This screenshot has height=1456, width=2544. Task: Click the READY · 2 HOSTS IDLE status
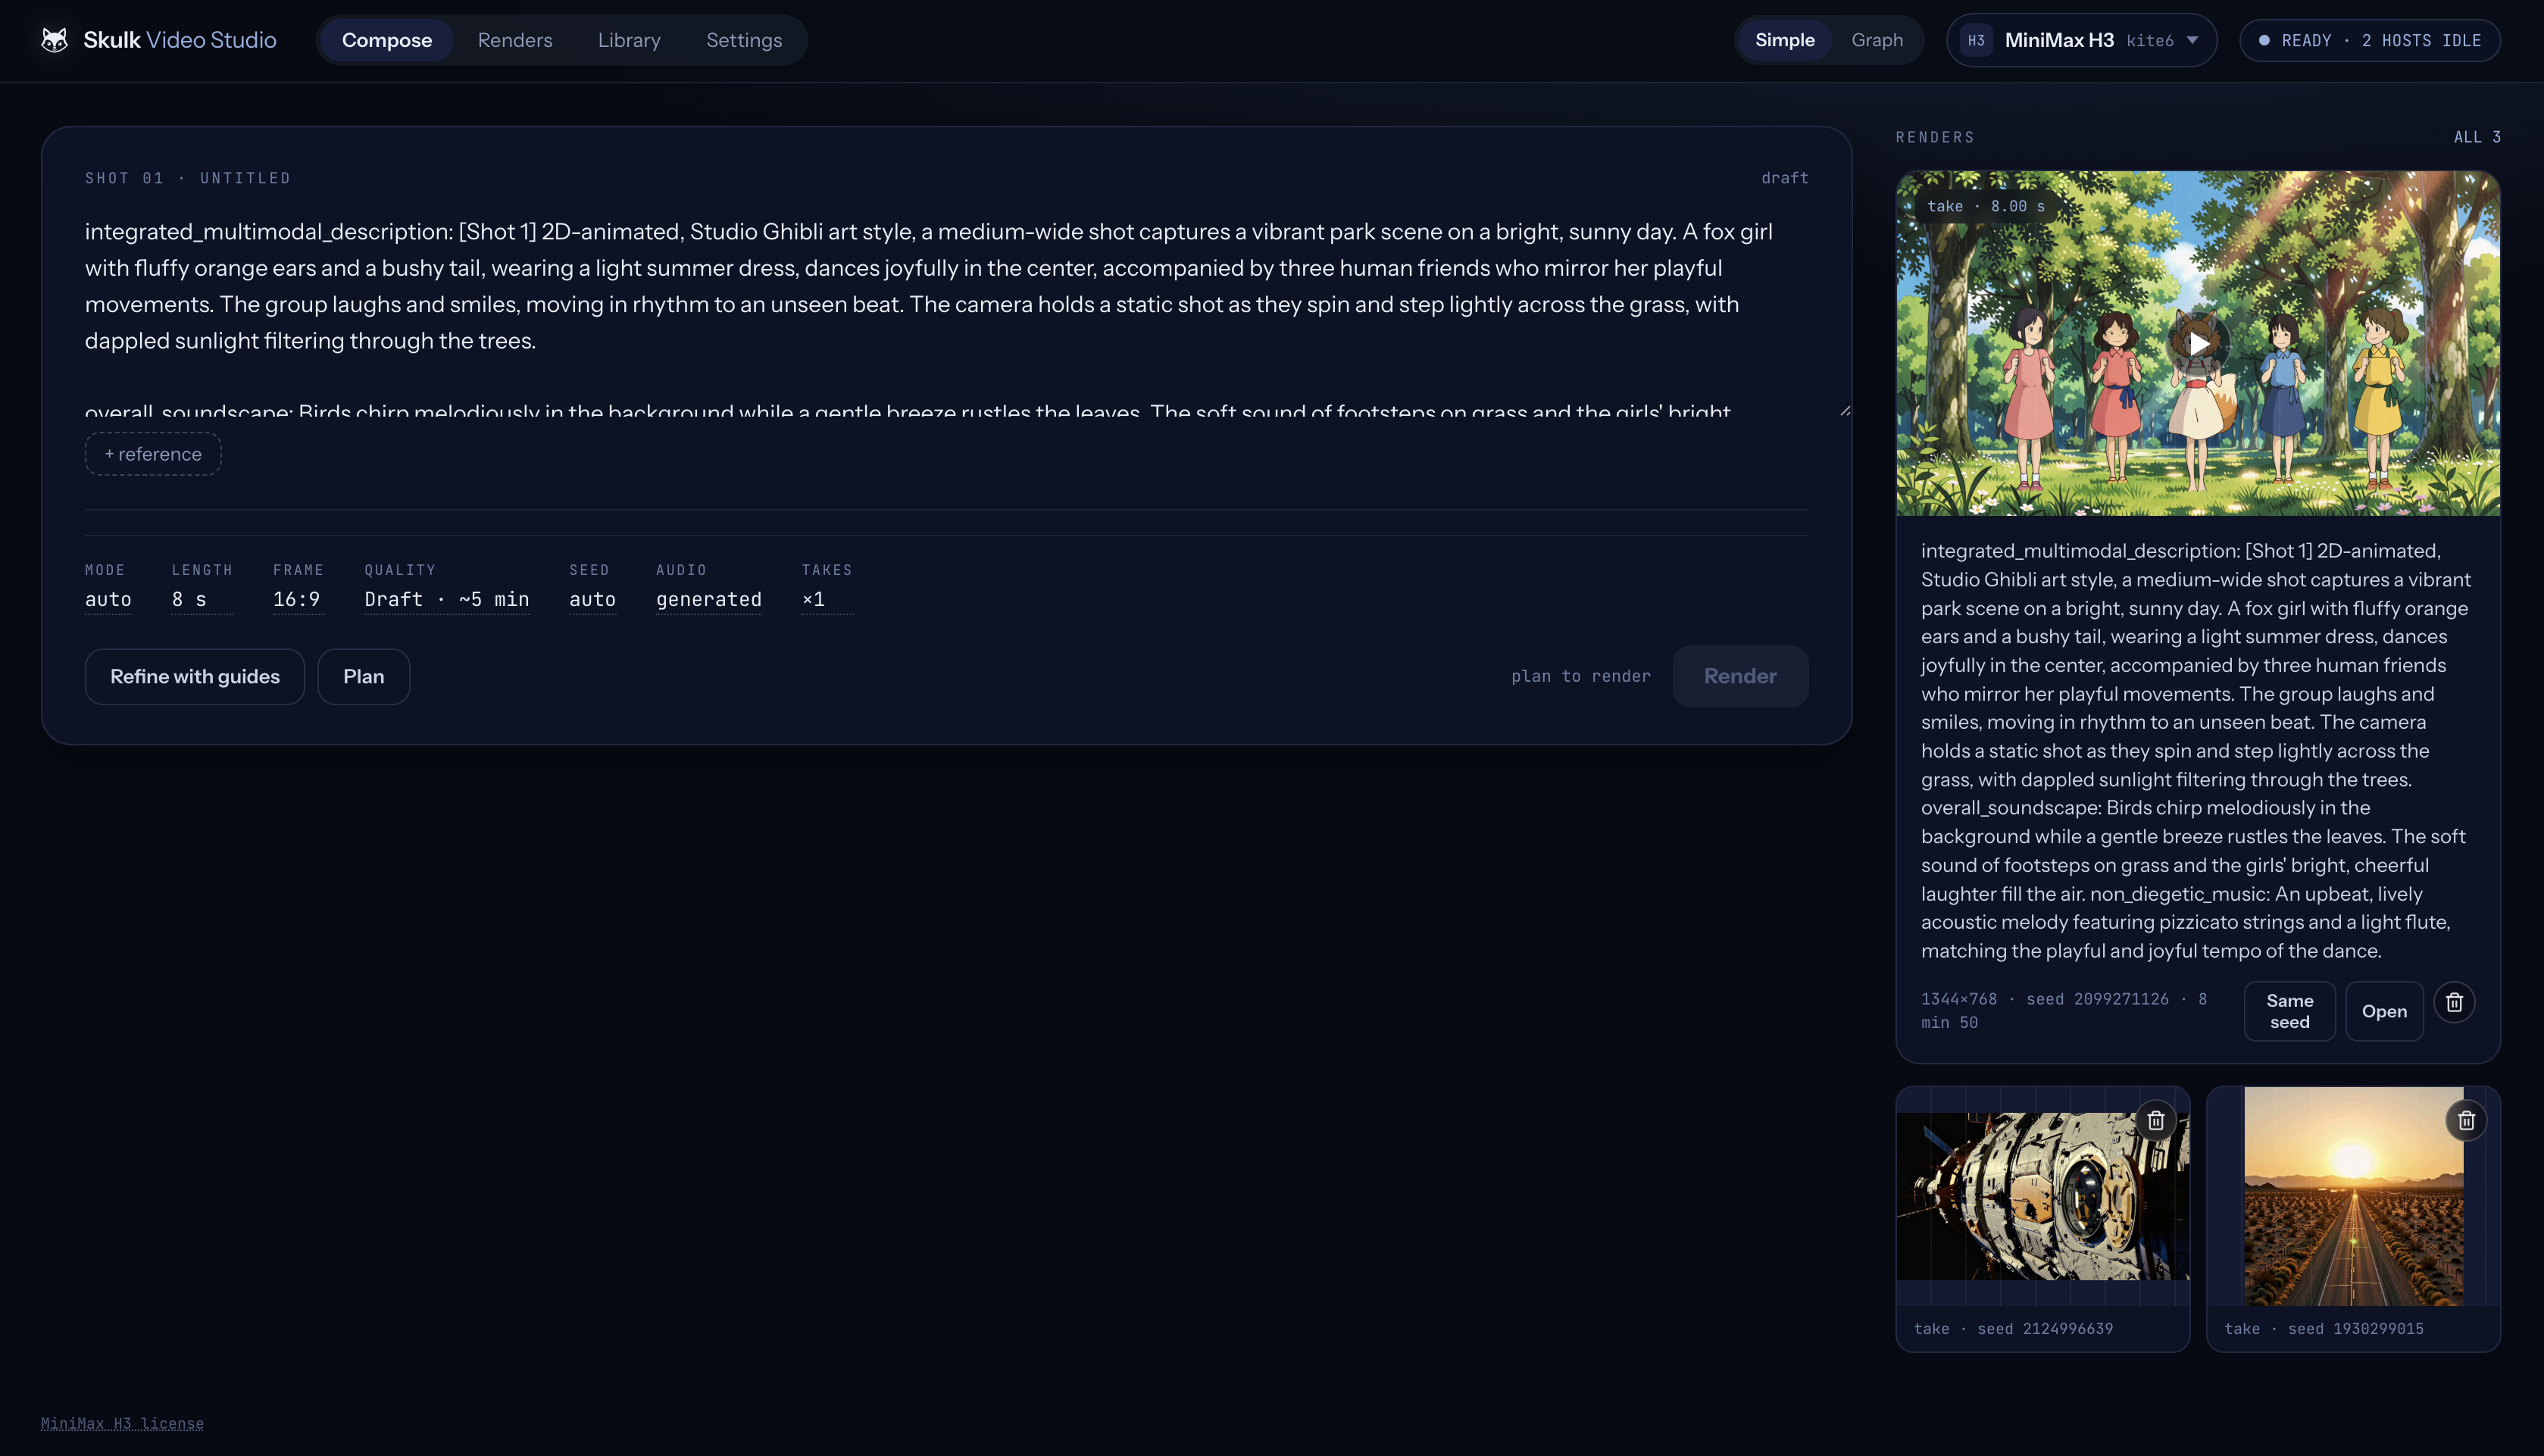[2370, 40]
